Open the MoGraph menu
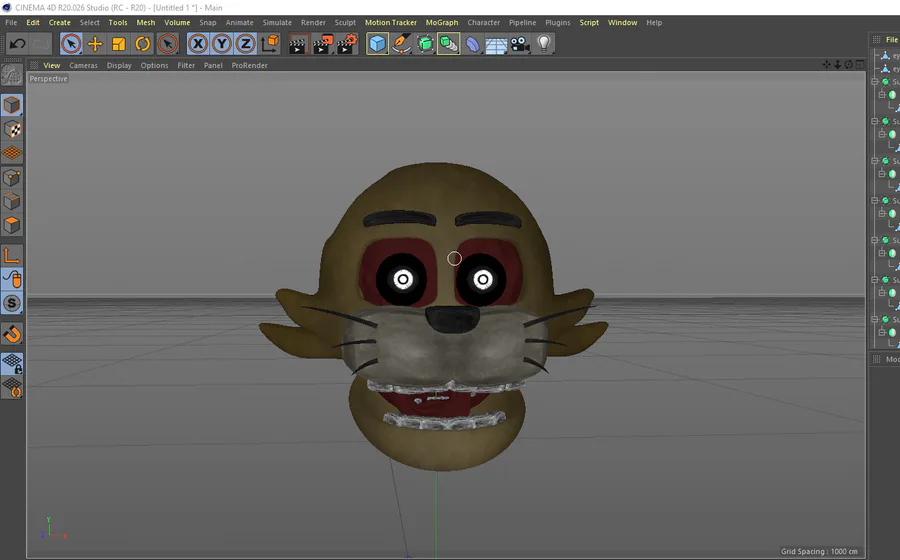The width and height of the screenshot is (900, 560). pyautogui.click(x=442, y=22)
